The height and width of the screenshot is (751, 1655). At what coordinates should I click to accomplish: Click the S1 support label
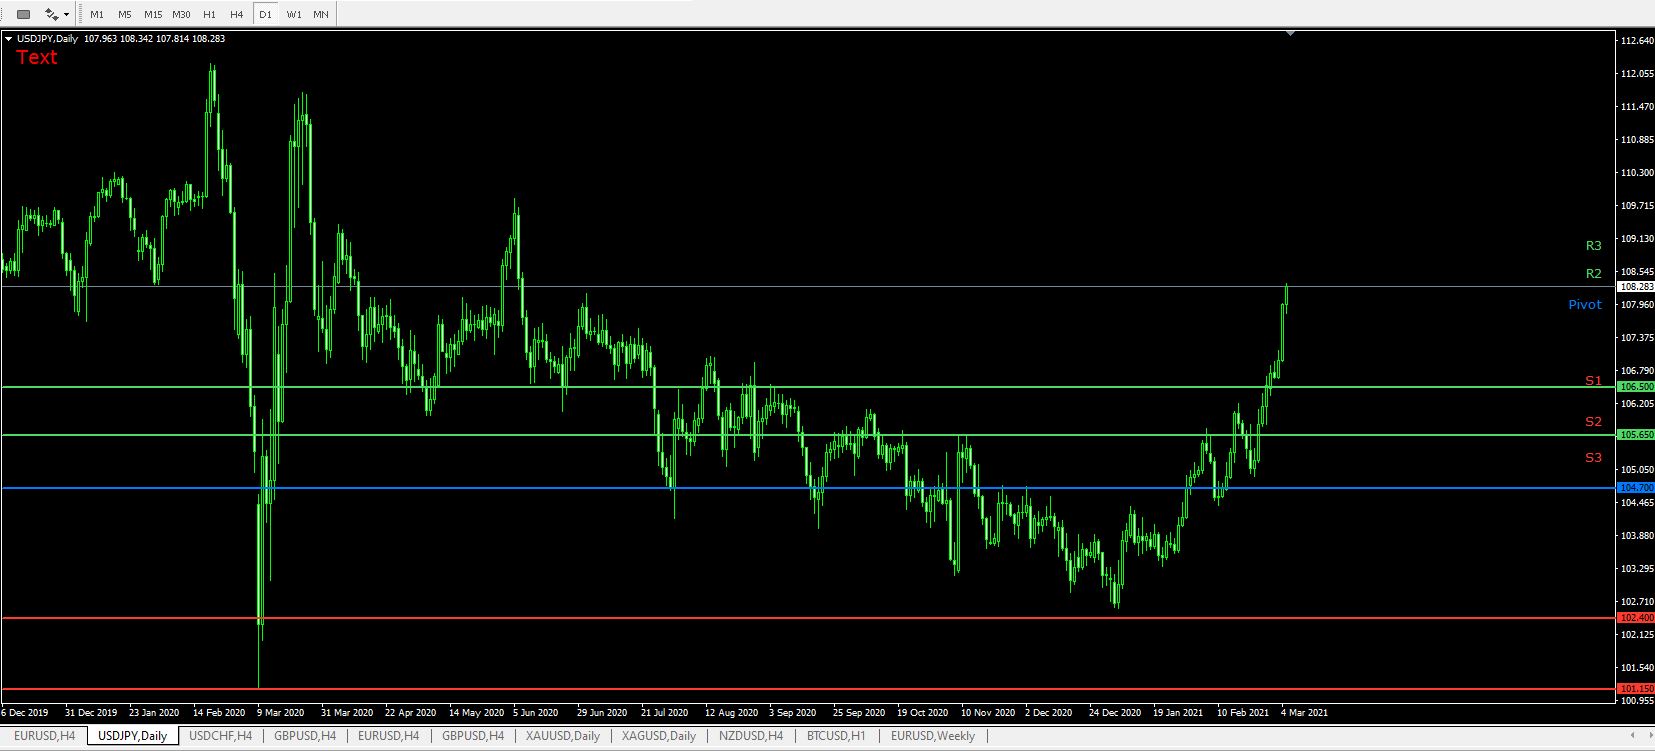[1593, 381]
